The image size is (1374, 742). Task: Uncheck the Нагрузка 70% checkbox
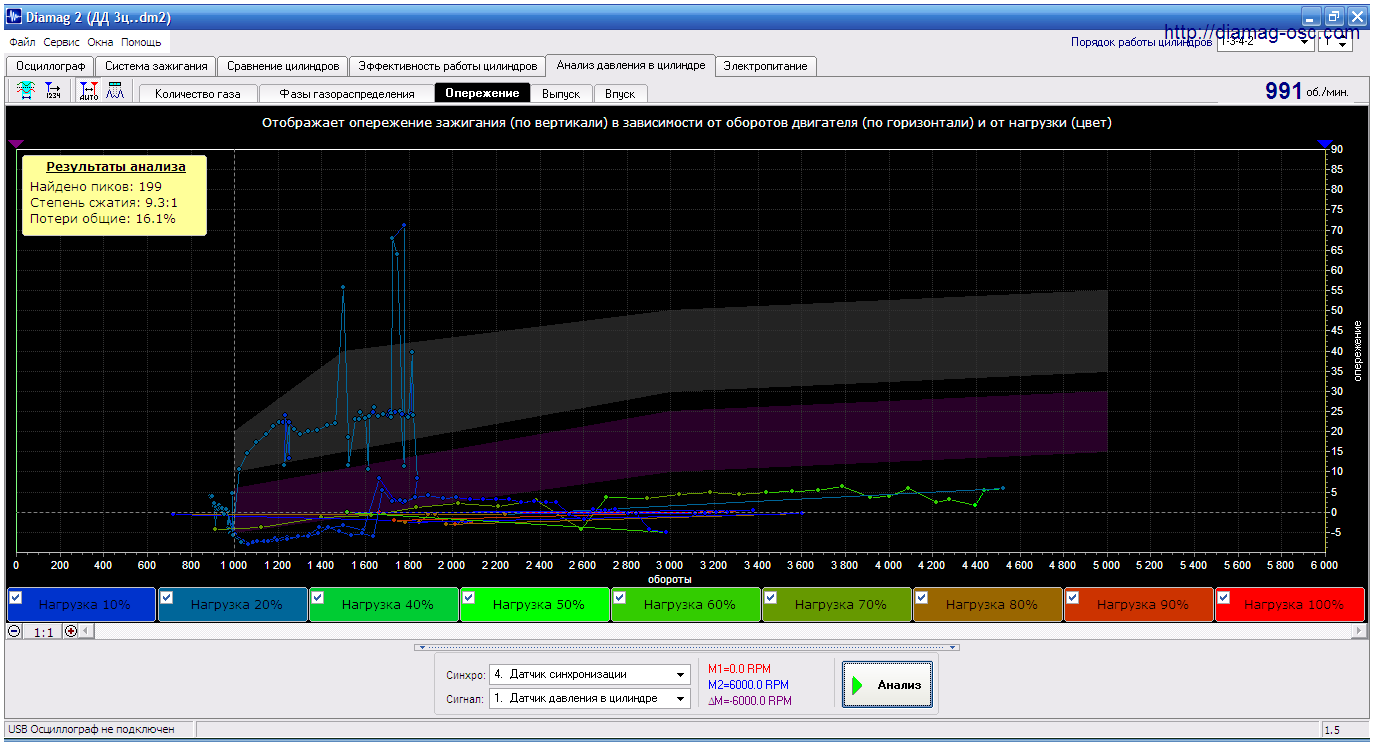coord(770,597)
